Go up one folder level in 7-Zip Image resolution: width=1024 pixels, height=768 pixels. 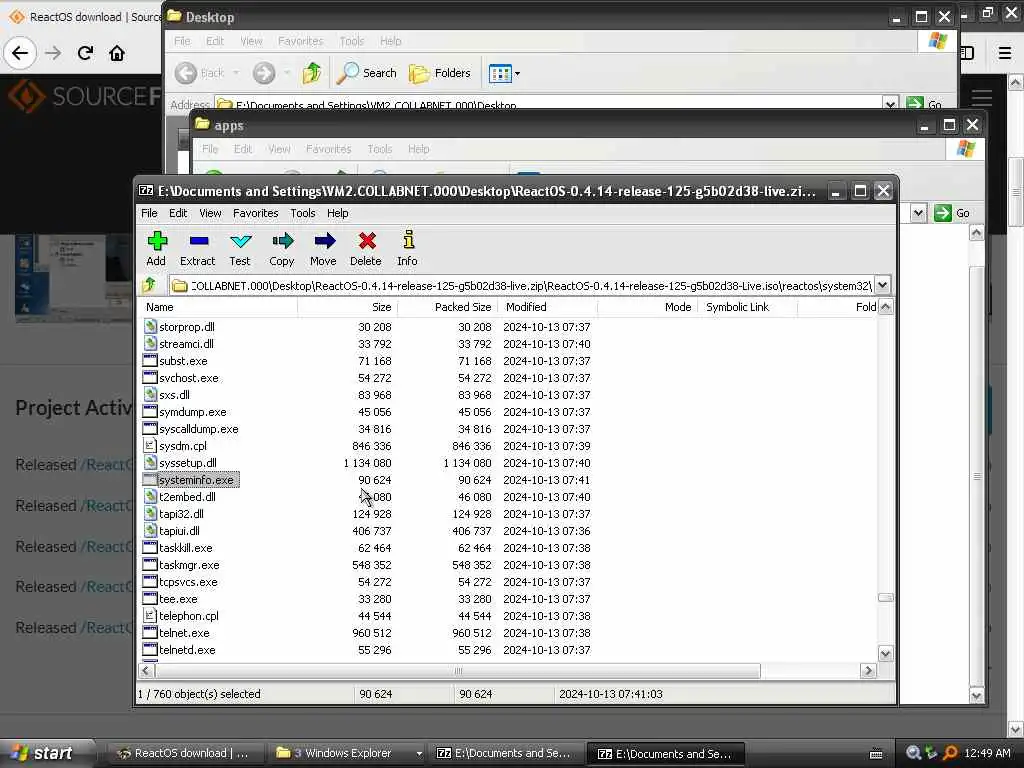click(149, 285)
